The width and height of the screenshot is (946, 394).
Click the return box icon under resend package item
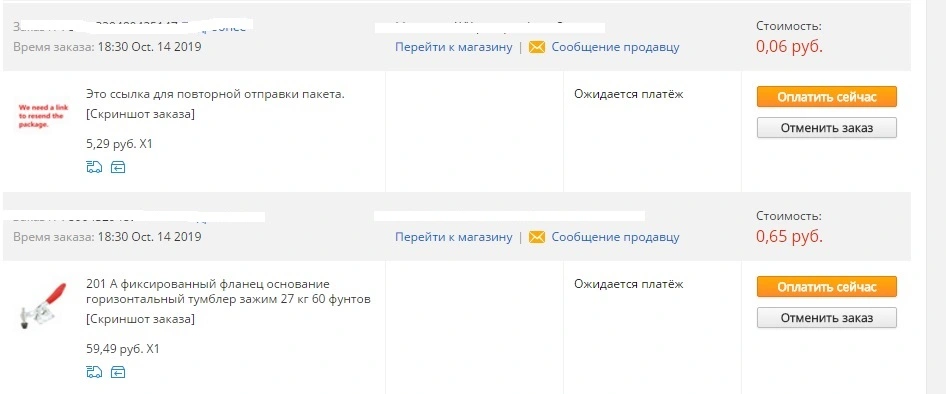118,168
